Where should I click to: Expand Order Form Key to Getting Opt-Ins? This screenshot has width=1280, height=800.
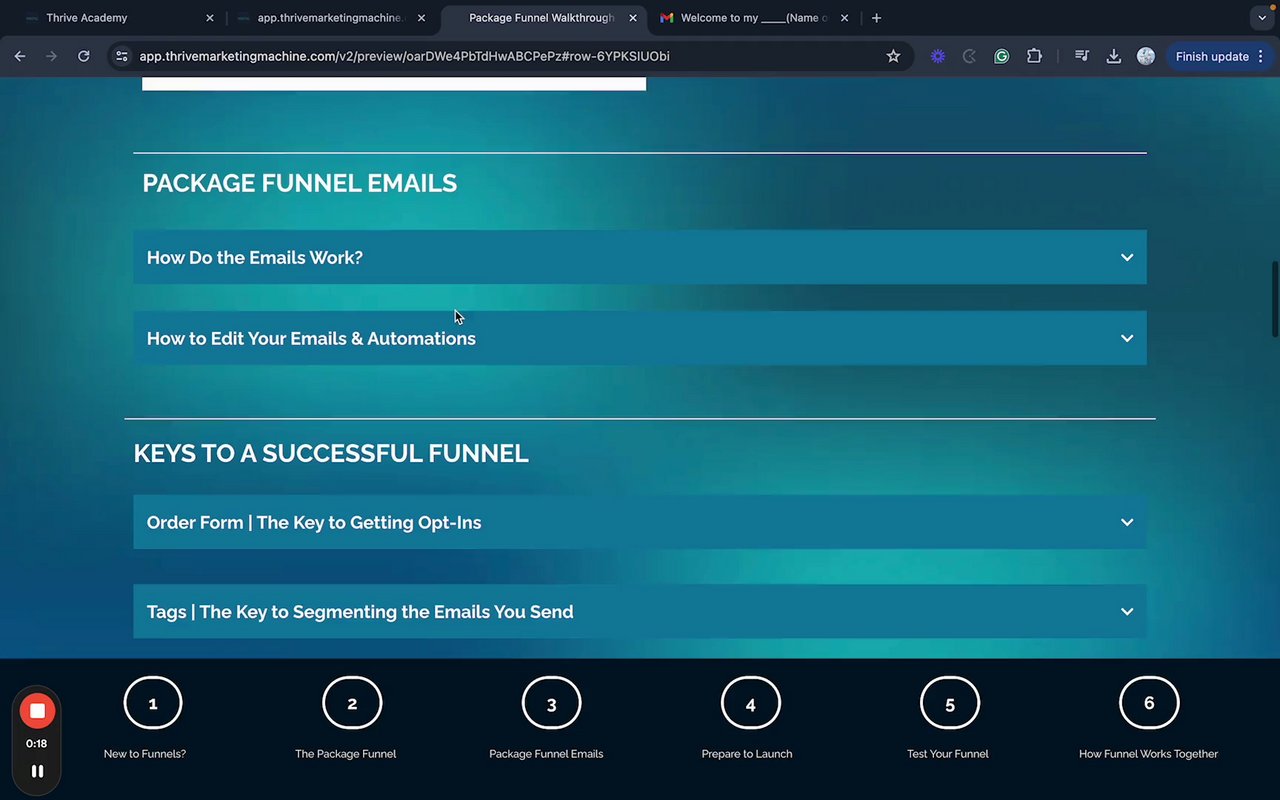coord(640,522)
